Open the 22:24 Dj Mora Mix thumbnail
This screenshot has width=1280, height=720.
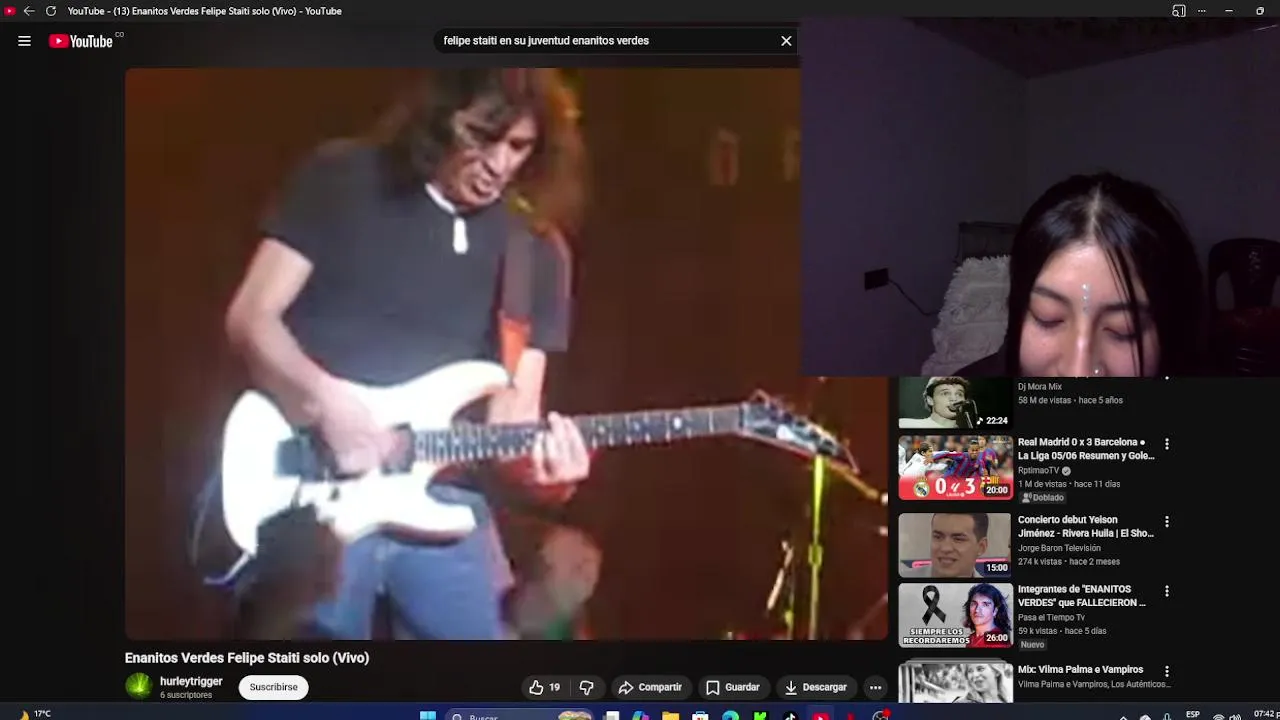[955, 402]
